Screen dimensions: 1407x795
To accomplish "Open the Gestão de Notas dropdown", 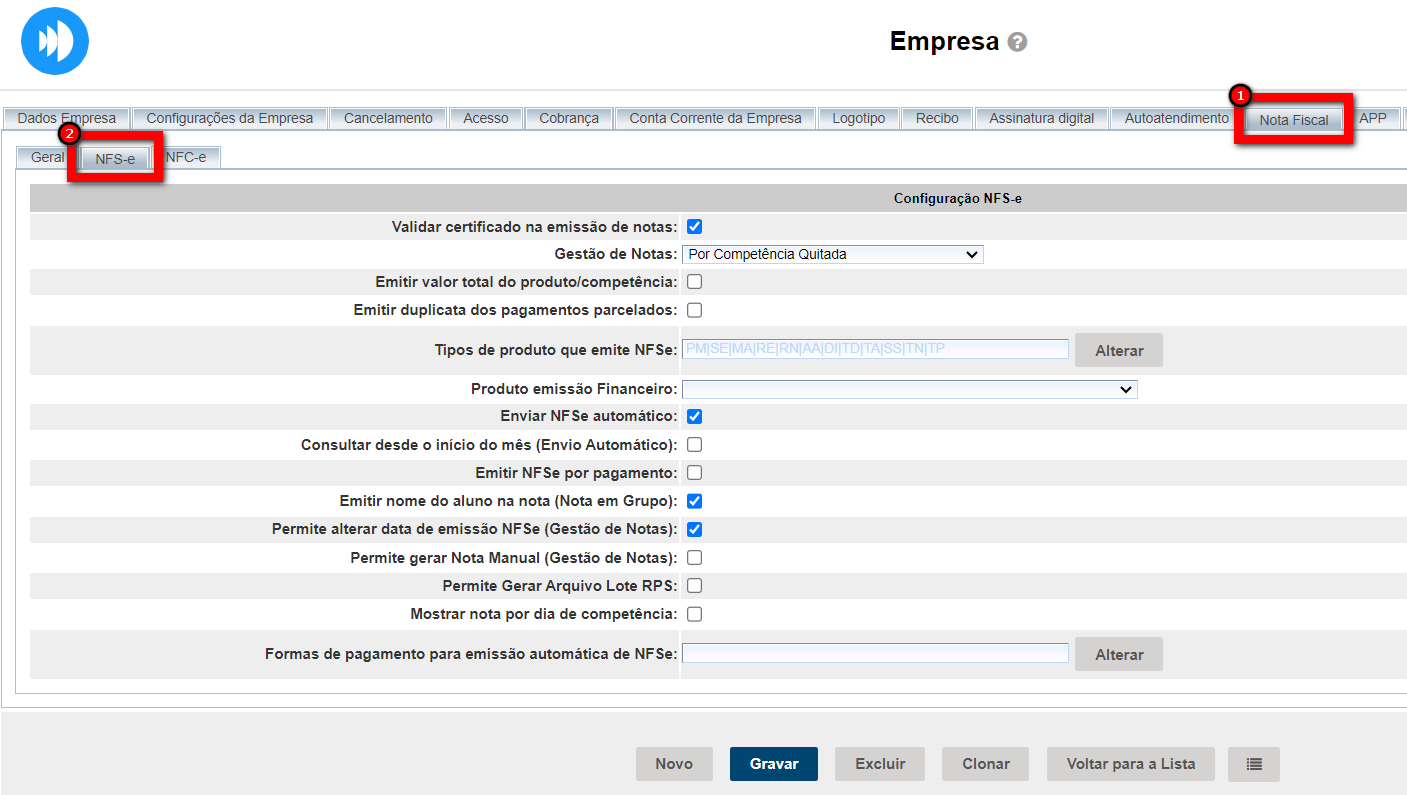I will click(832, 254).
